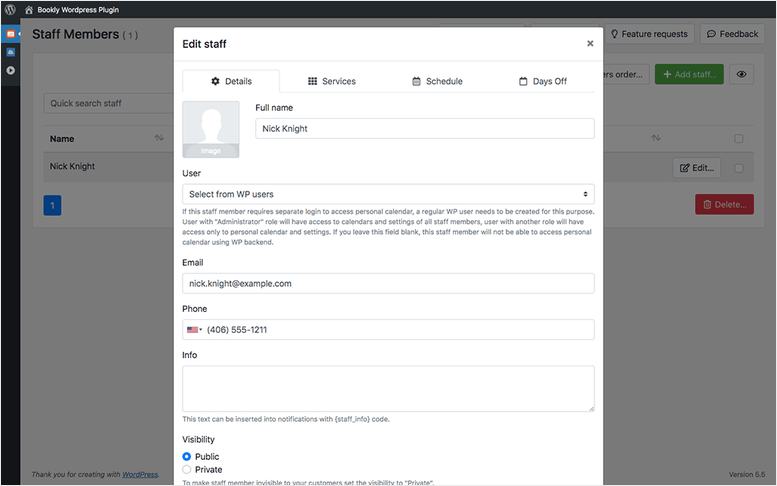Open the phone country flag selector
The width and height of the screenshot is (777, 486).
click(194, 330)
